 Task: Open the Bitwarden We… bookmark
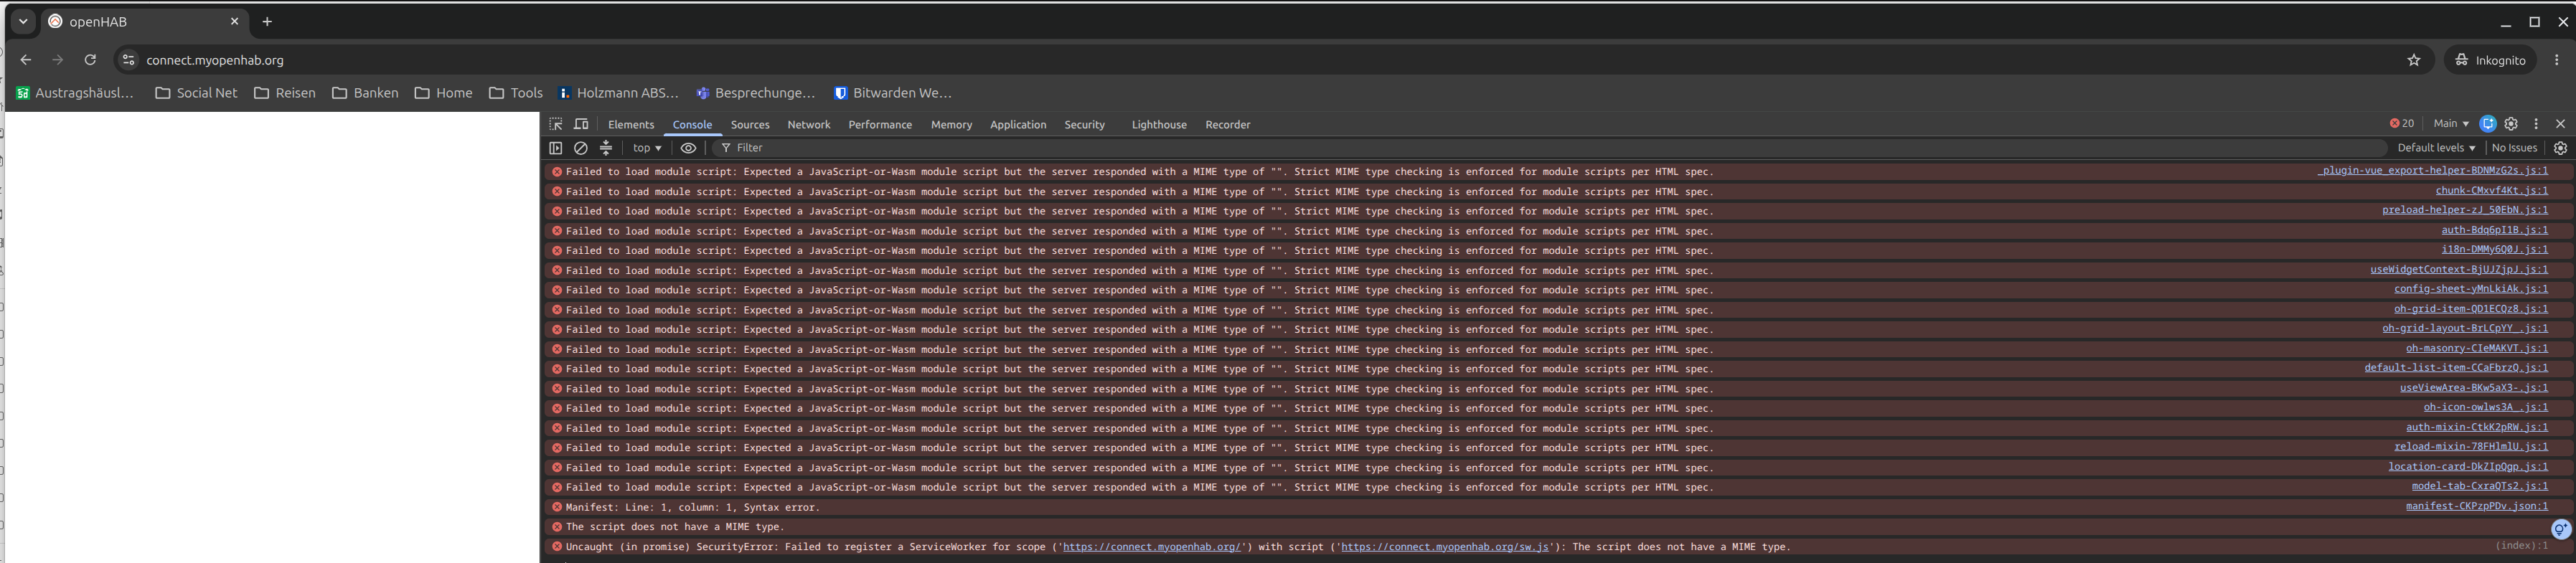tap(892, 93)
